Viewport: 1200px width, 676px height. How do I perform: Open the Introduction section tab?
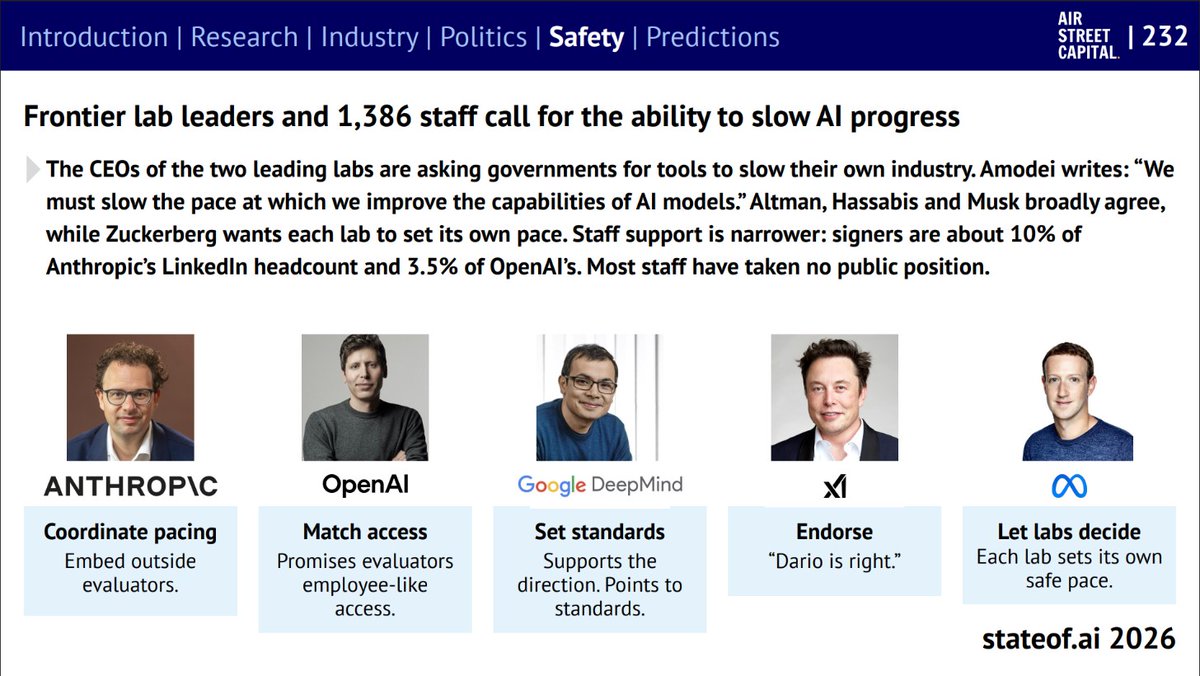94,38
